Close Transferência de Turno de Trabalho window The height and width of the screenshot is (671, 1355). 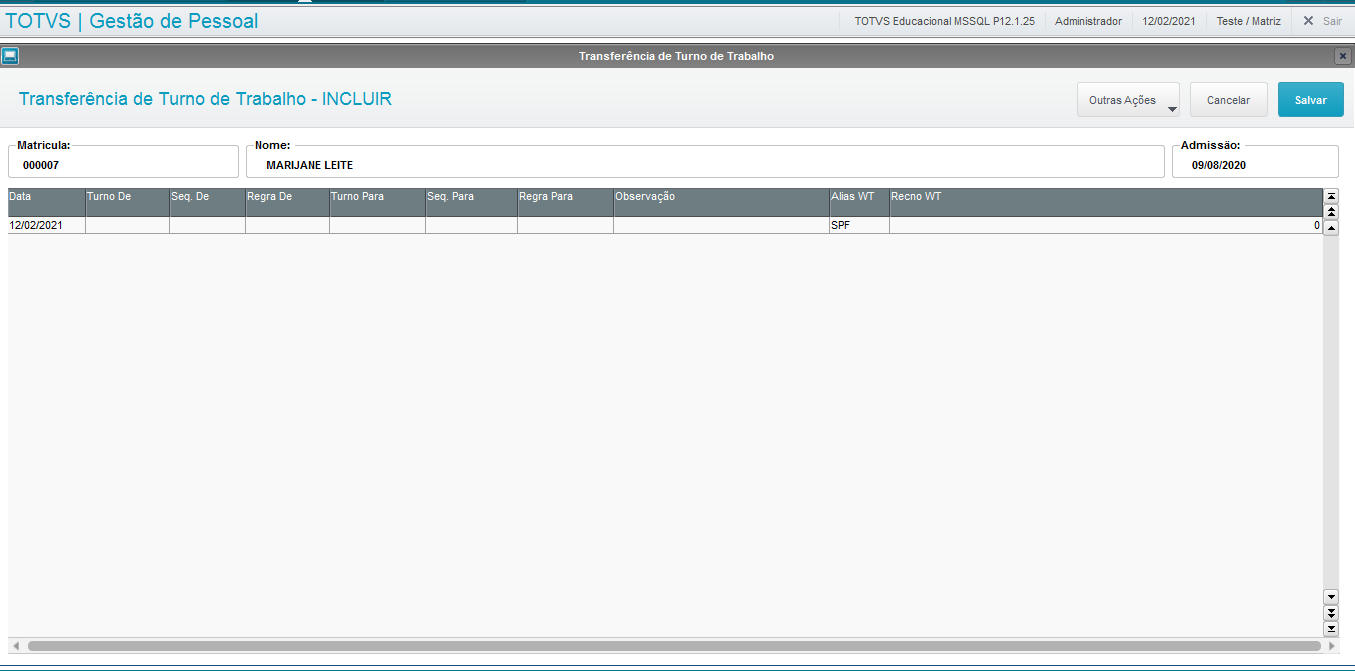coord(1343,56)
